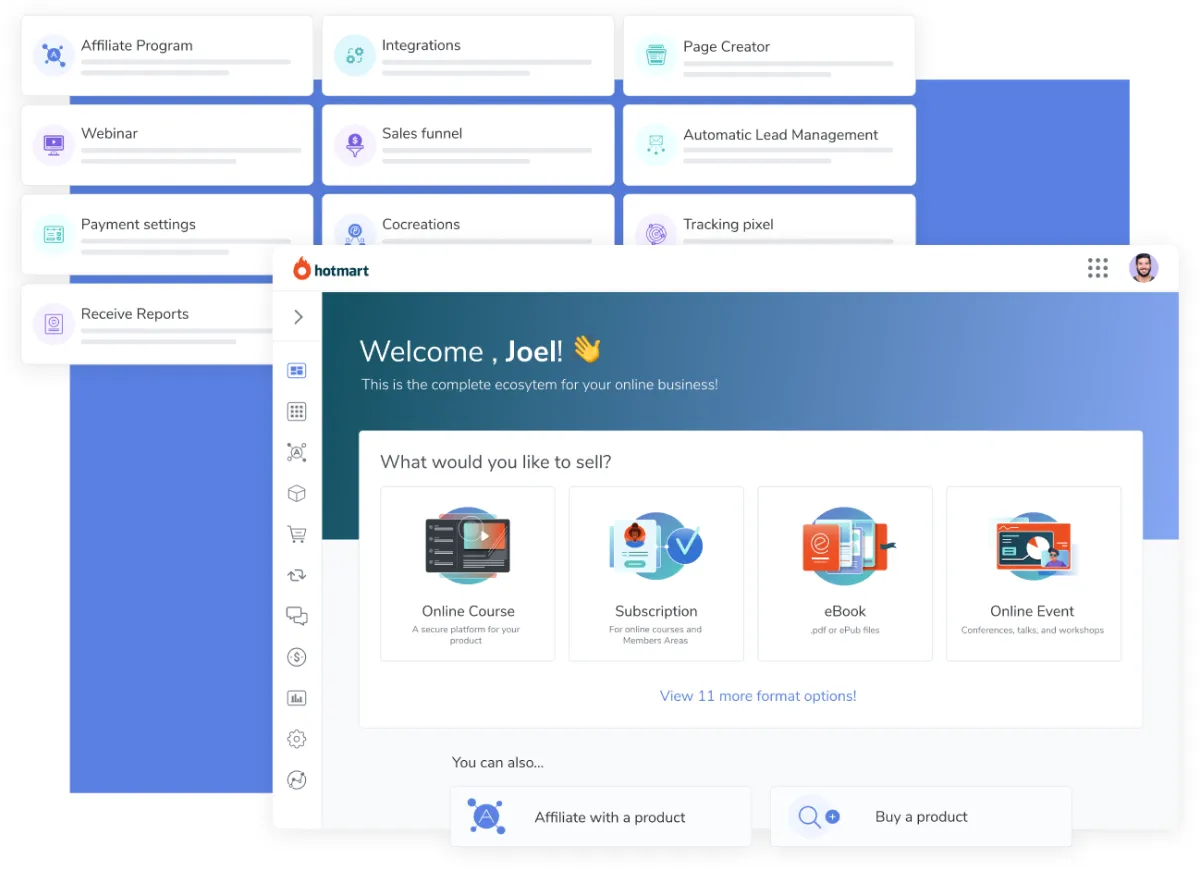Click View 11 more format options link
Viewport: 1200px width, 870px height.
(758, 696)
